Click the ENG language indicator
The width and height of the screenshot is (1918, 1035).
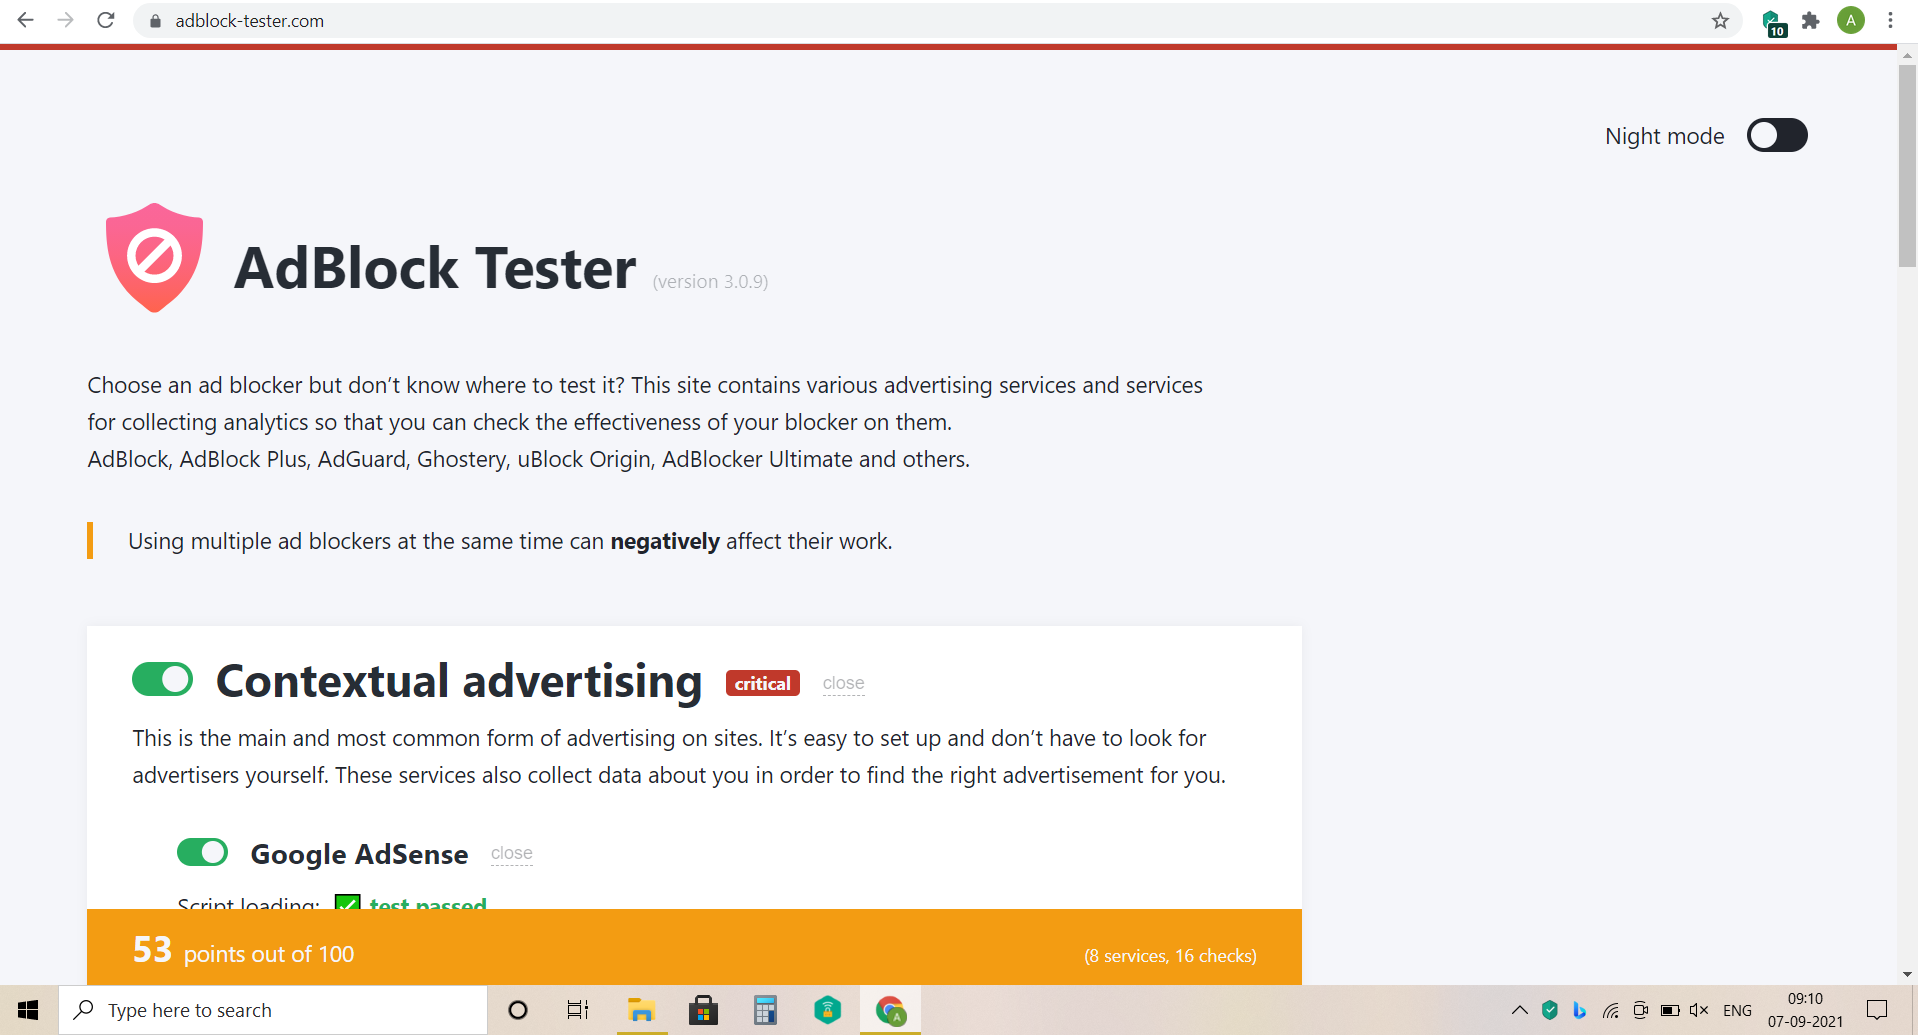[1737, 1010]
